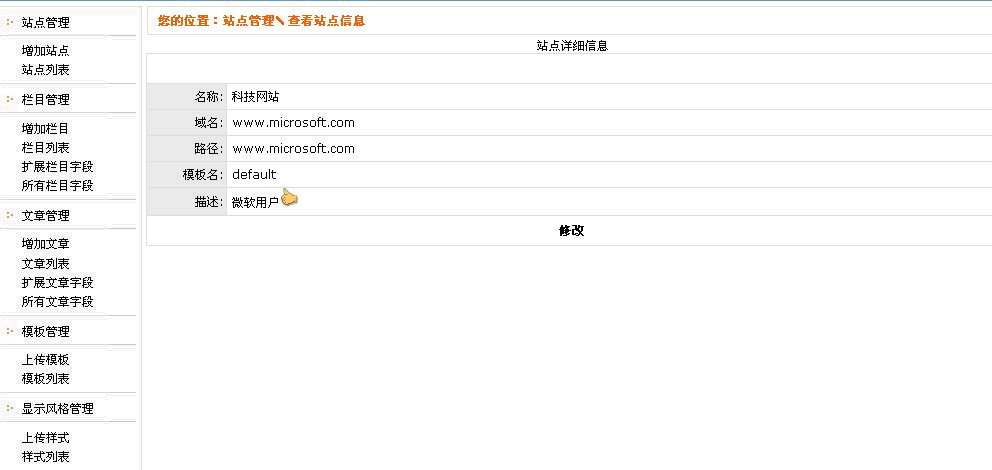Click the 模板管理 section icon
The image size is (992, 470).
(11, 331)
